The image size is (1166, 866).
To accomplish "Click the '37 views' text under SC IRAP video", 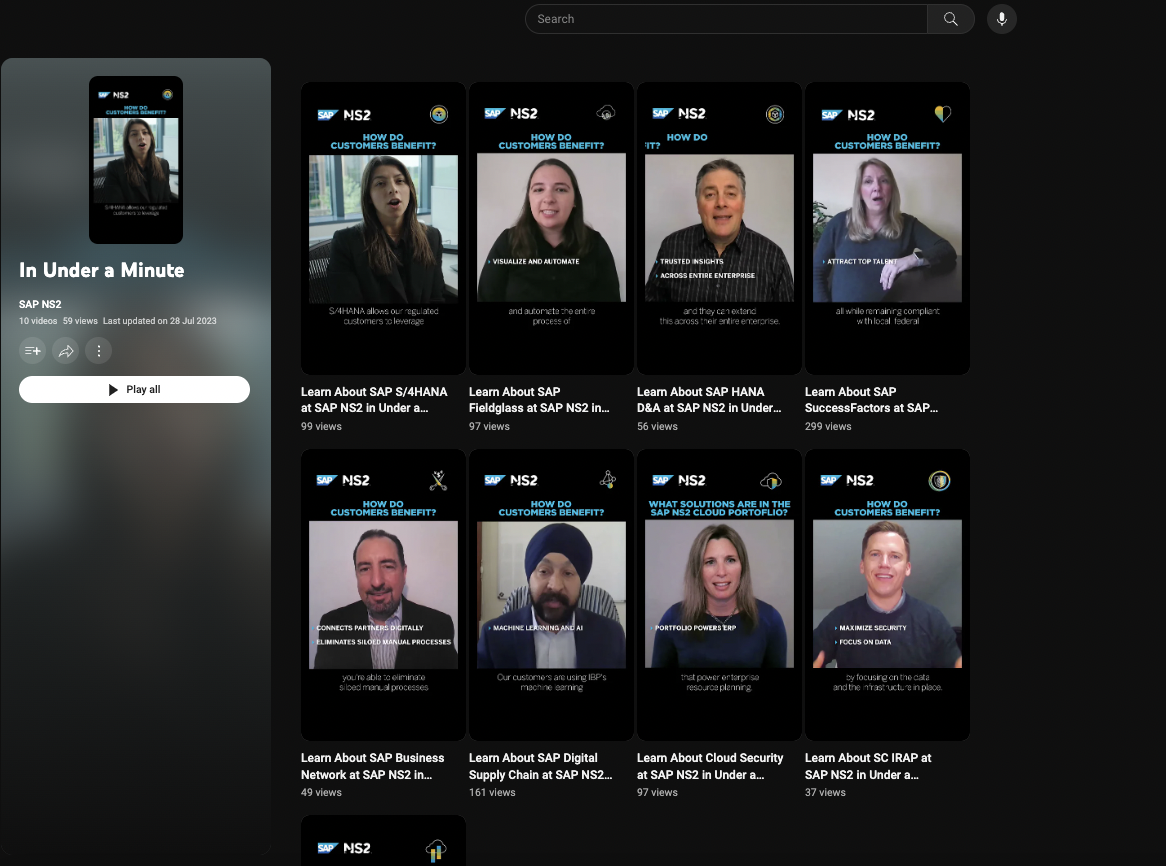I will pos(825,792).
